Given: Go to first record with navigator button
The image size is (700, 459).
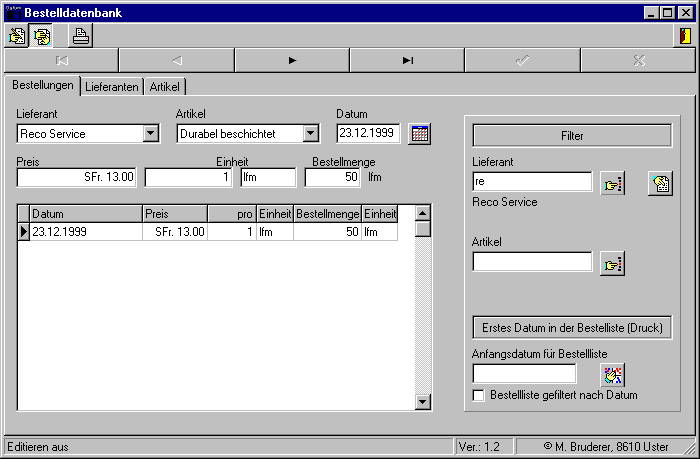Looking at the screenshot, I should (x=62, y=60).
